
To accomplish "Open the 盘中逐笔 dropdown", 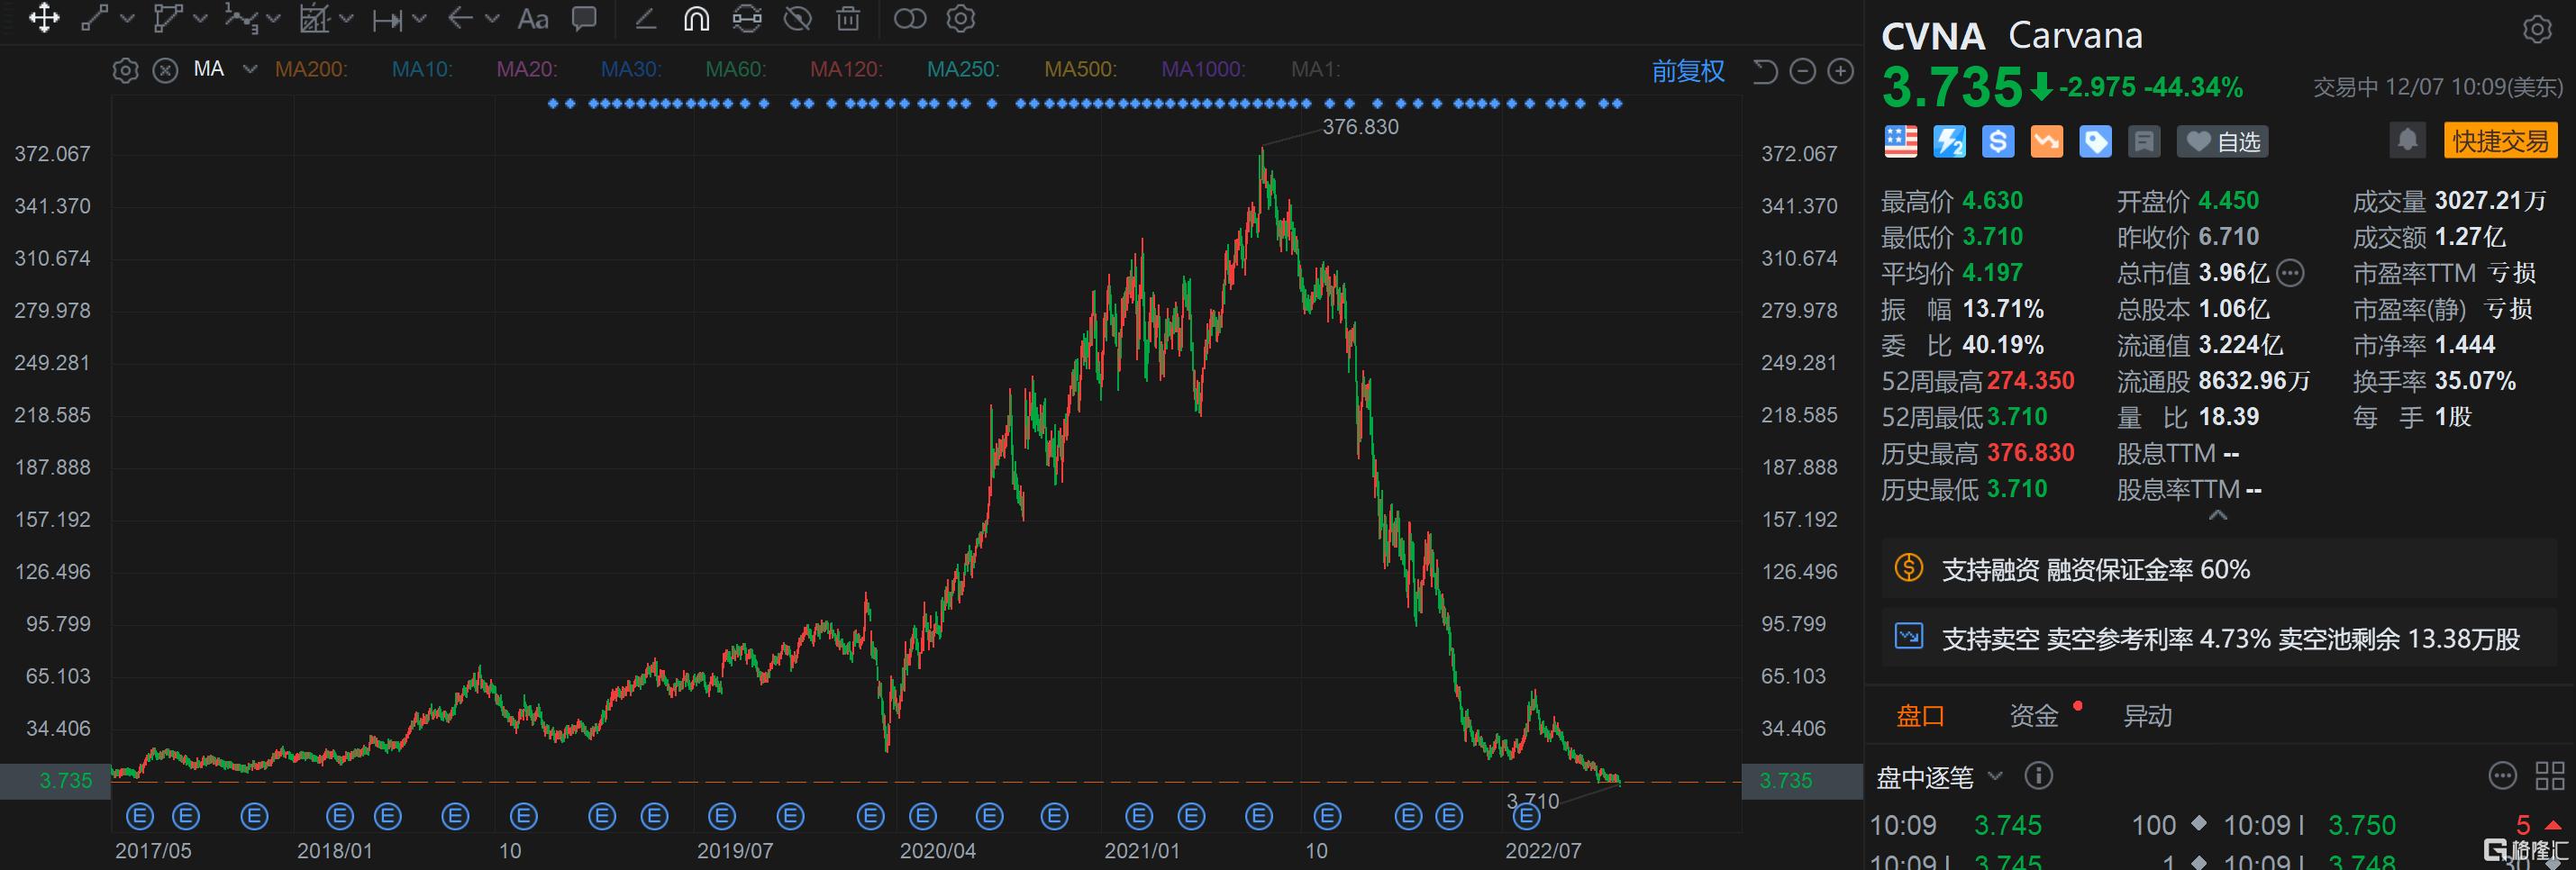I will pyautogui.click(x=1939, y=777).
